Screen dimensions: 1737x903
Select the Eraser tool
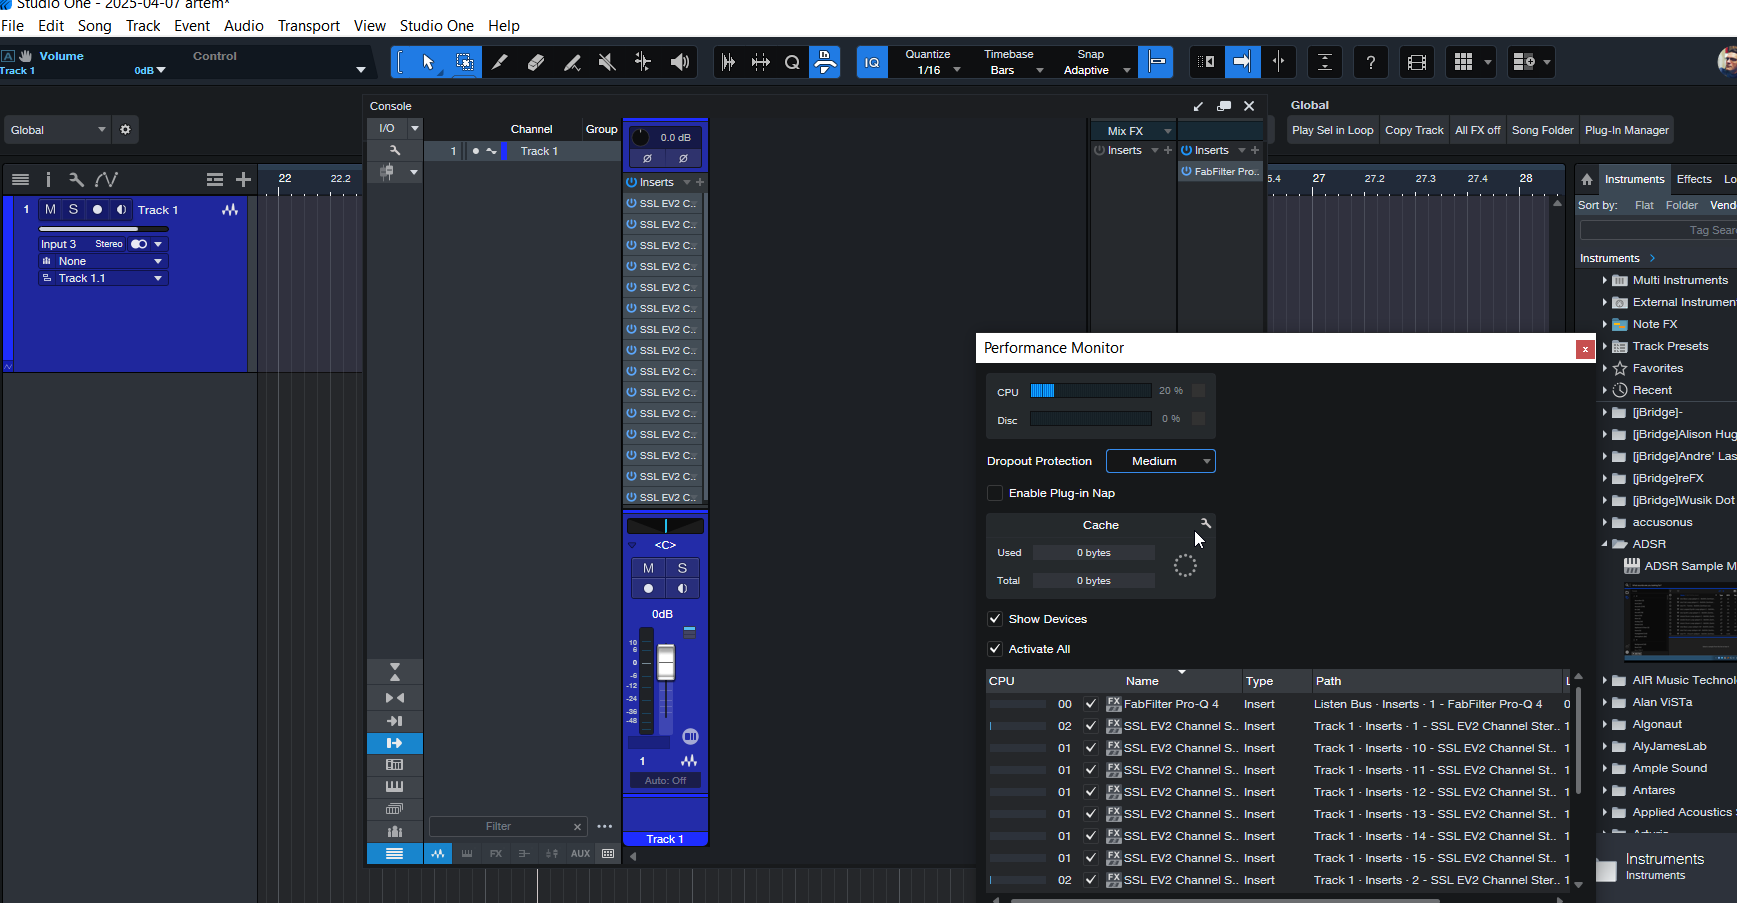click(536, 62)
